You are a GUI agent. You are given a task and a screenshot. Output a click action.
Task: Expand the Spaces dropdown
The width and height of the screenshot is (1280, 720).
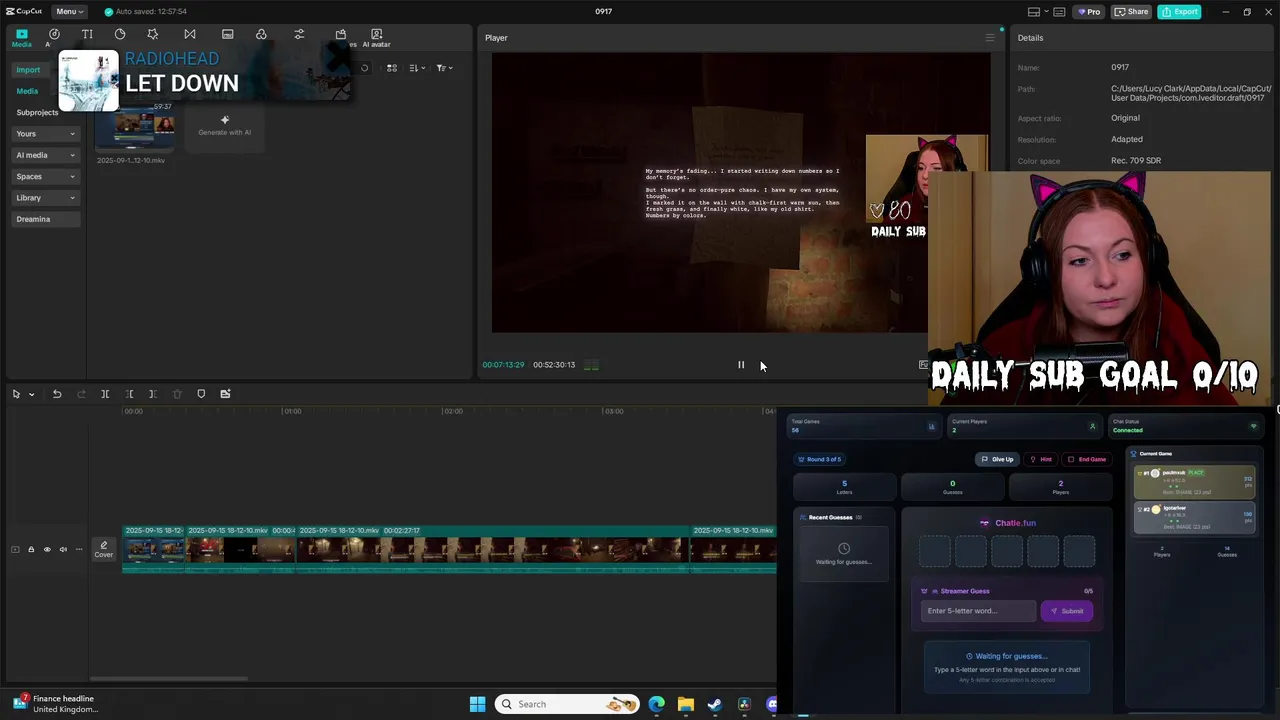(45, 176)
